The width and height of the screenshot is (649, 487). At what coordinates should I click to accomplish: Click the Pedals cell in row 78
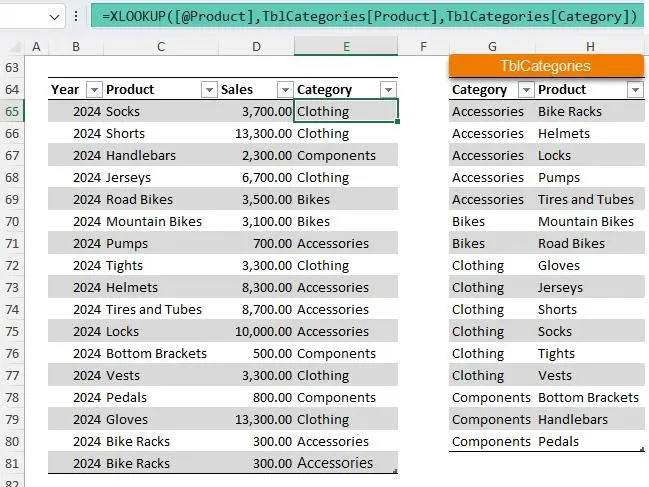(161, 397)
